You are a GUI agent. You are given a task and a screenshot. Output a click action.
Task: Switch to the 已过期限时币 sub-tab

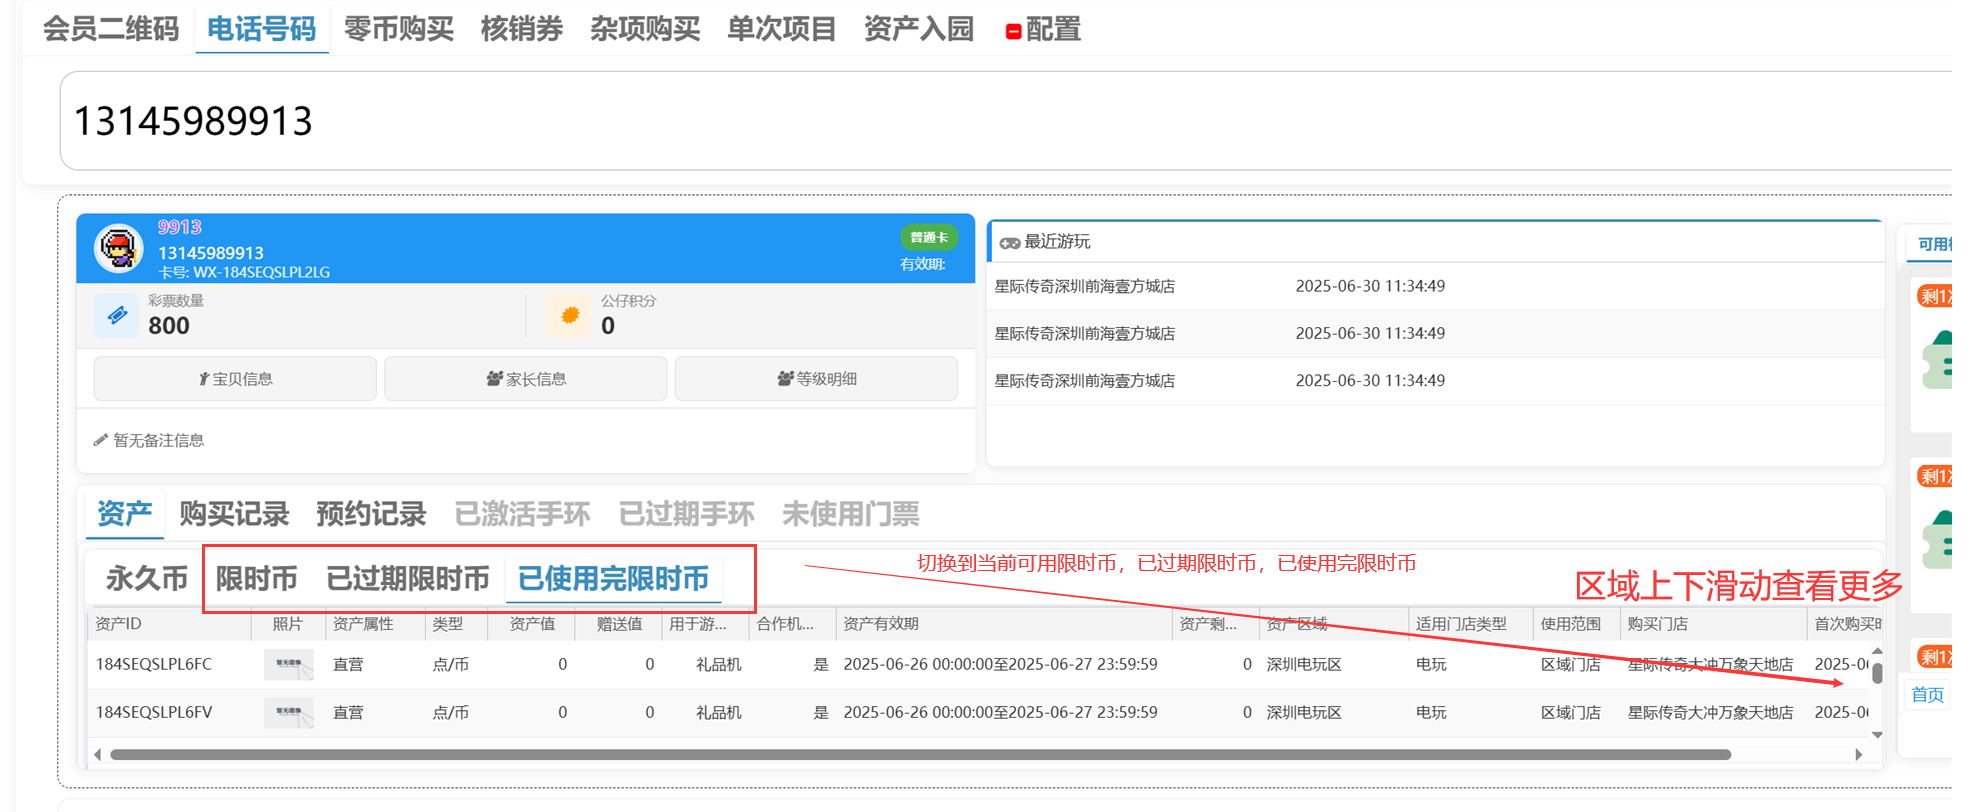click(407, 578)
